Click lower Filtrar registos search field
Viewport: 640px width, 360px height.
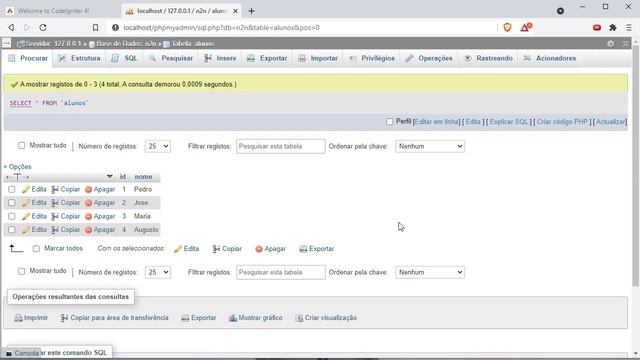tap(281, 272)
